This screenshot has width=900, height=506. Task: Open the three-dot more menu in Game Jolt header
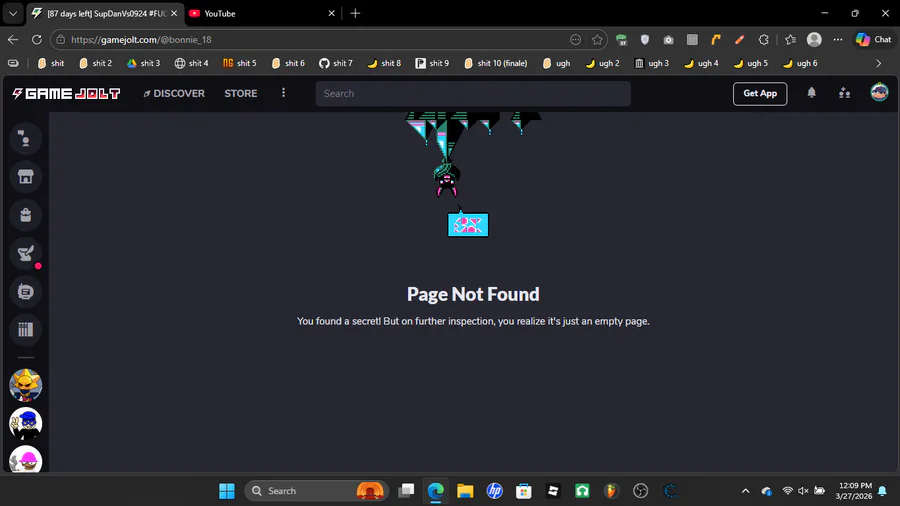pyautogui.click(x=283, y=93)
